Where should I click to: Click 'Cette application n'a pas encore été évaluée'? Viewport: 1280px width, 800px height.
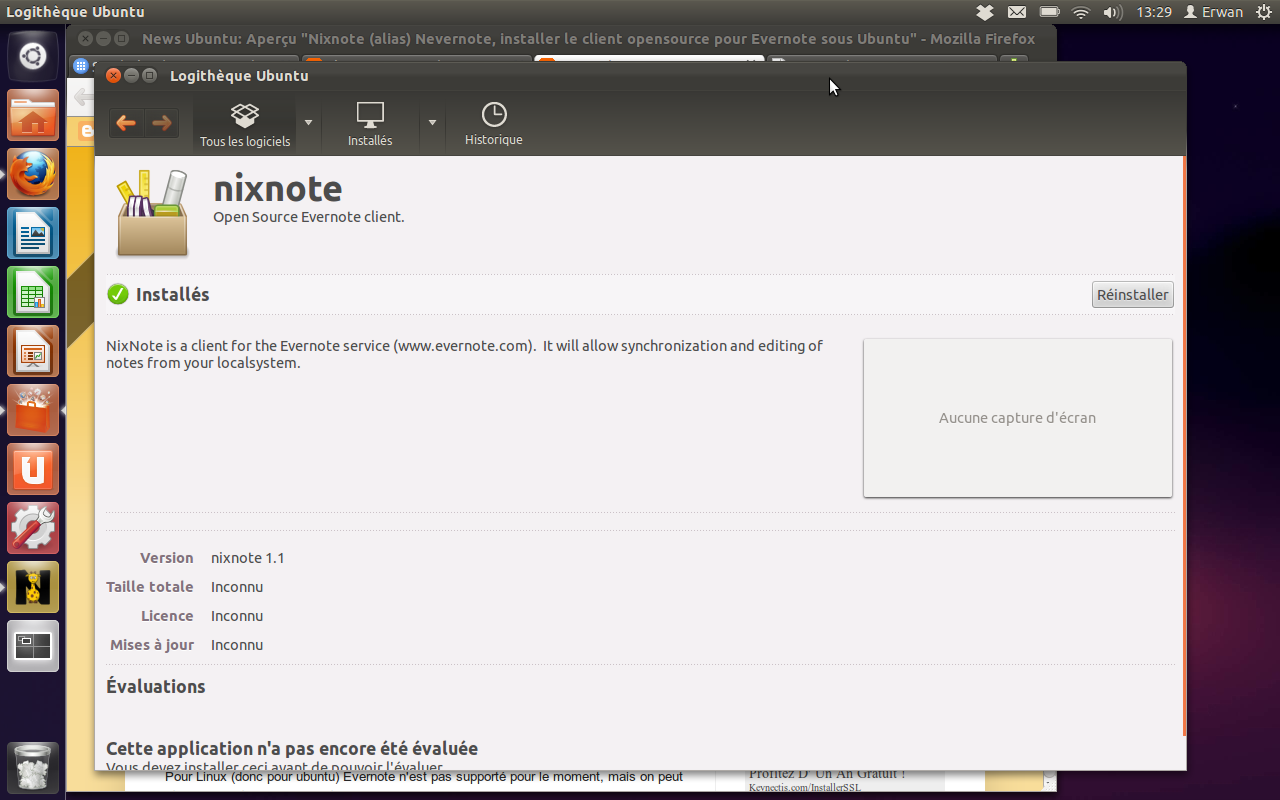click(292, 748)
